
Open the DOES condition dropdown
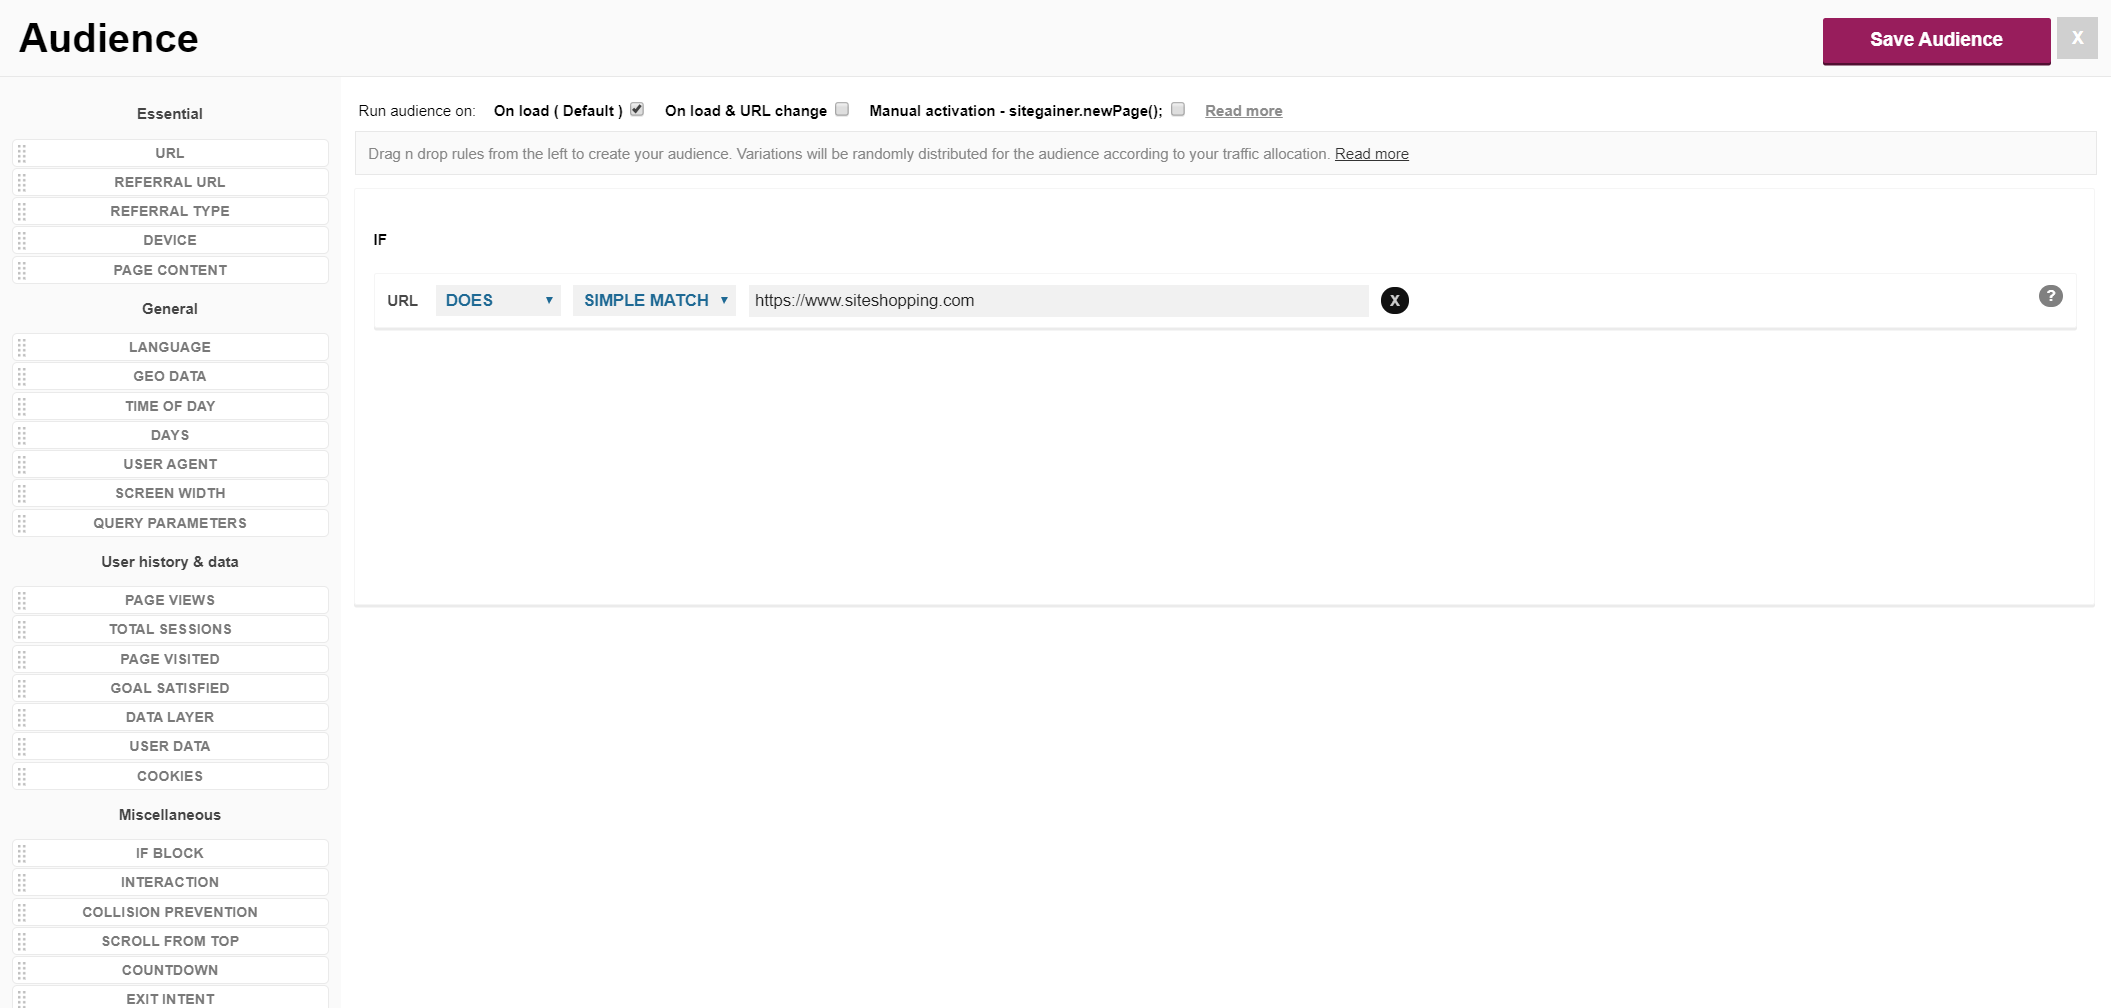tap(498, 300)
